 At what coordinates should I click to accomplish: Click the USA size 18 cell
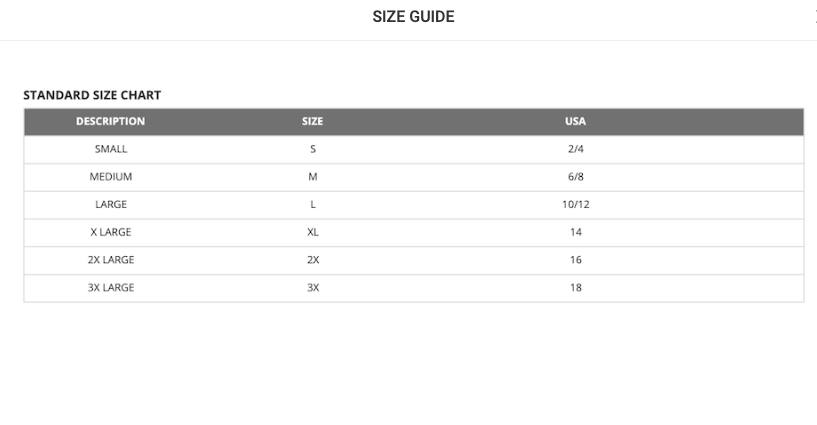pyautogui.click(x=575, y=288)
